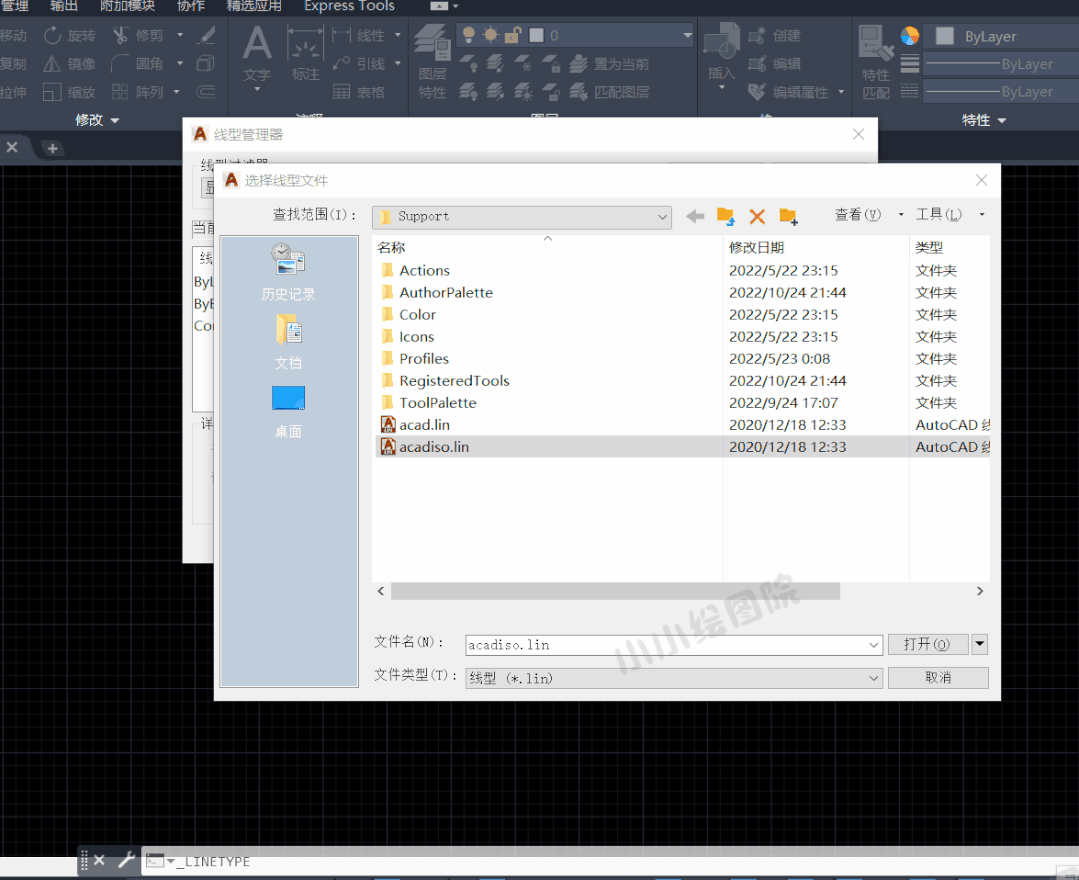Select the acadiso.lin file row
1079x880 pixels.
click(681, 447)
